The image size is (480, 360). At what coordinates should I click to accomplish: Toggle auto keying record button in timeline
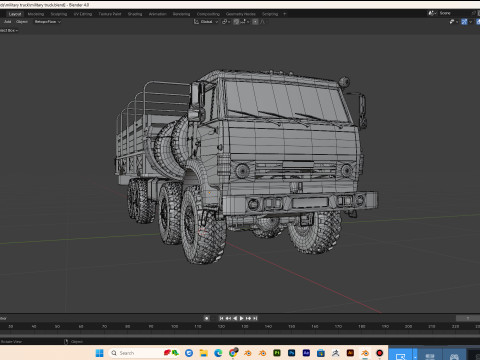pos(207,318)
